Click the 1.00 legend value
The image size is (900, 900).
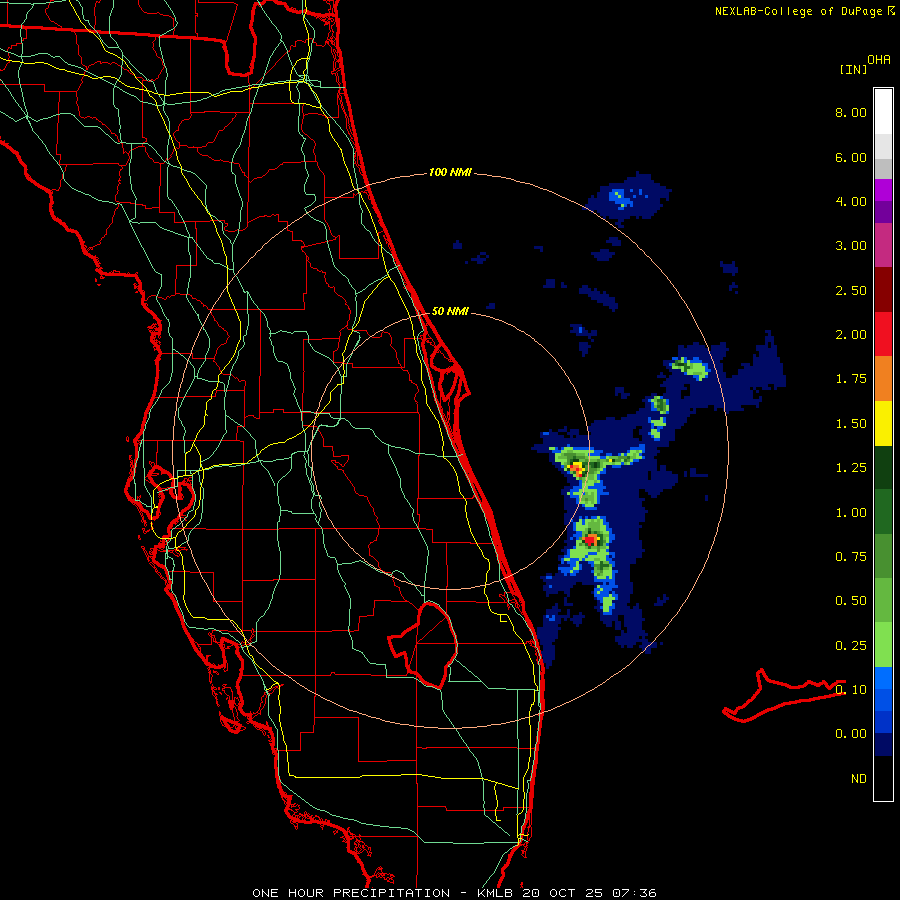851,513
